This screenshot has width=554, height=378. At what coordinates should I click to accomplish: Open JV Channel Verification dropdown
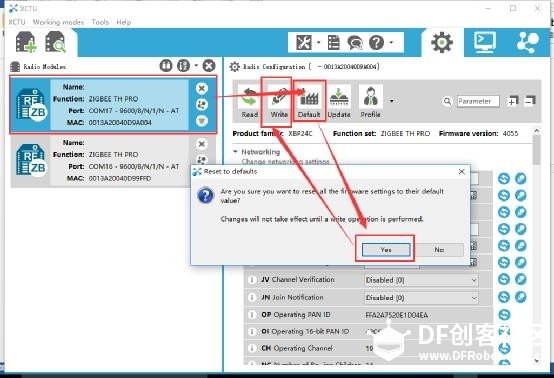[421, 280]
